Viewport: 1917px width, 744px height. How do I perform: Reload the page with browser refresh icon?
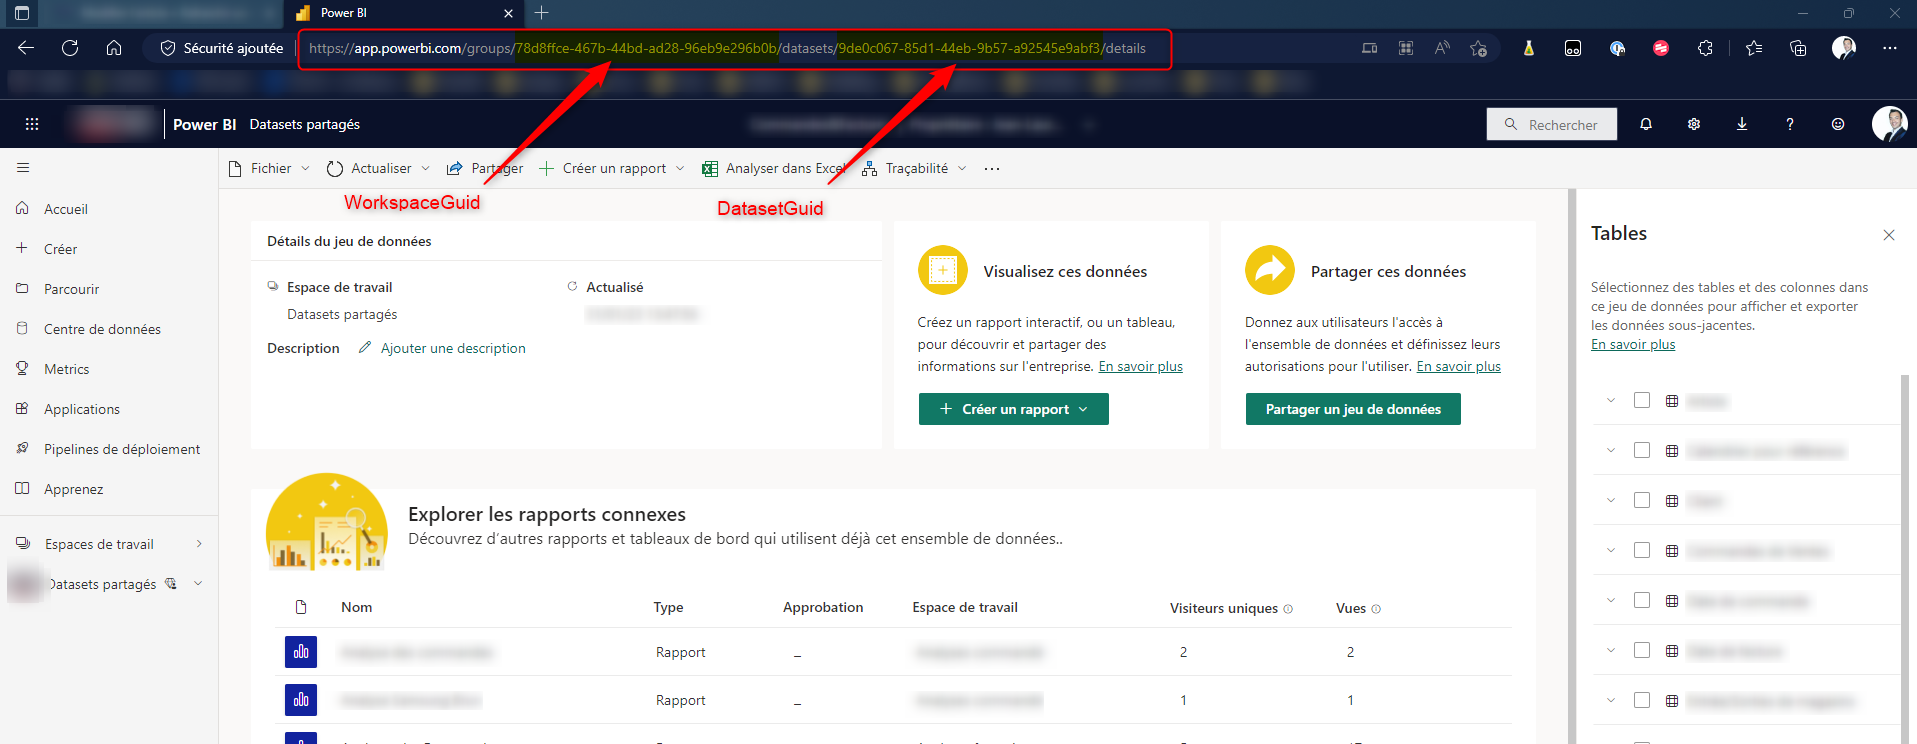click(70, 48)
